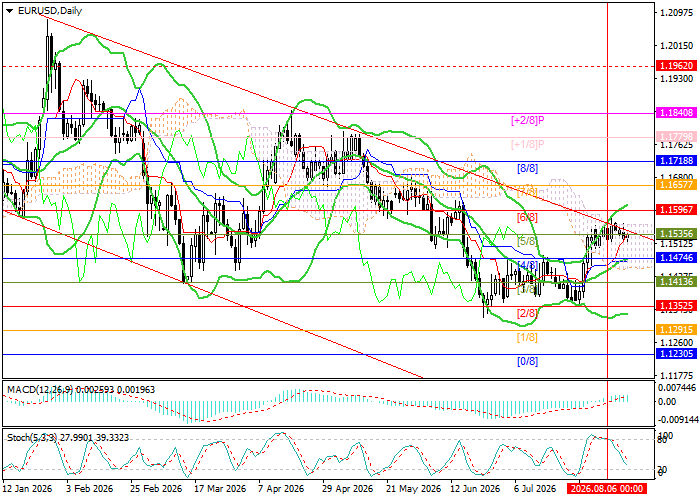This screenshot has height=500, width=700.
Task: Select the [+1/8]P Murrey level label
Action: pyautogui.click(x=528, y=144)
